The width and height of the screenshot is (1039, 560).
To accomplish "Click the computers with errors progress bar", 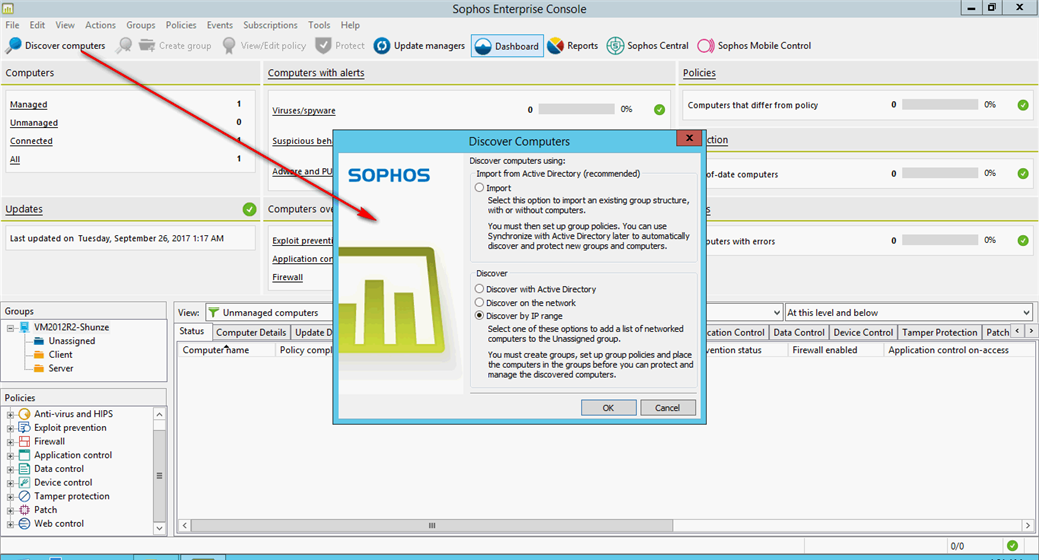I will pyautogui.click(x=940, y=241).
